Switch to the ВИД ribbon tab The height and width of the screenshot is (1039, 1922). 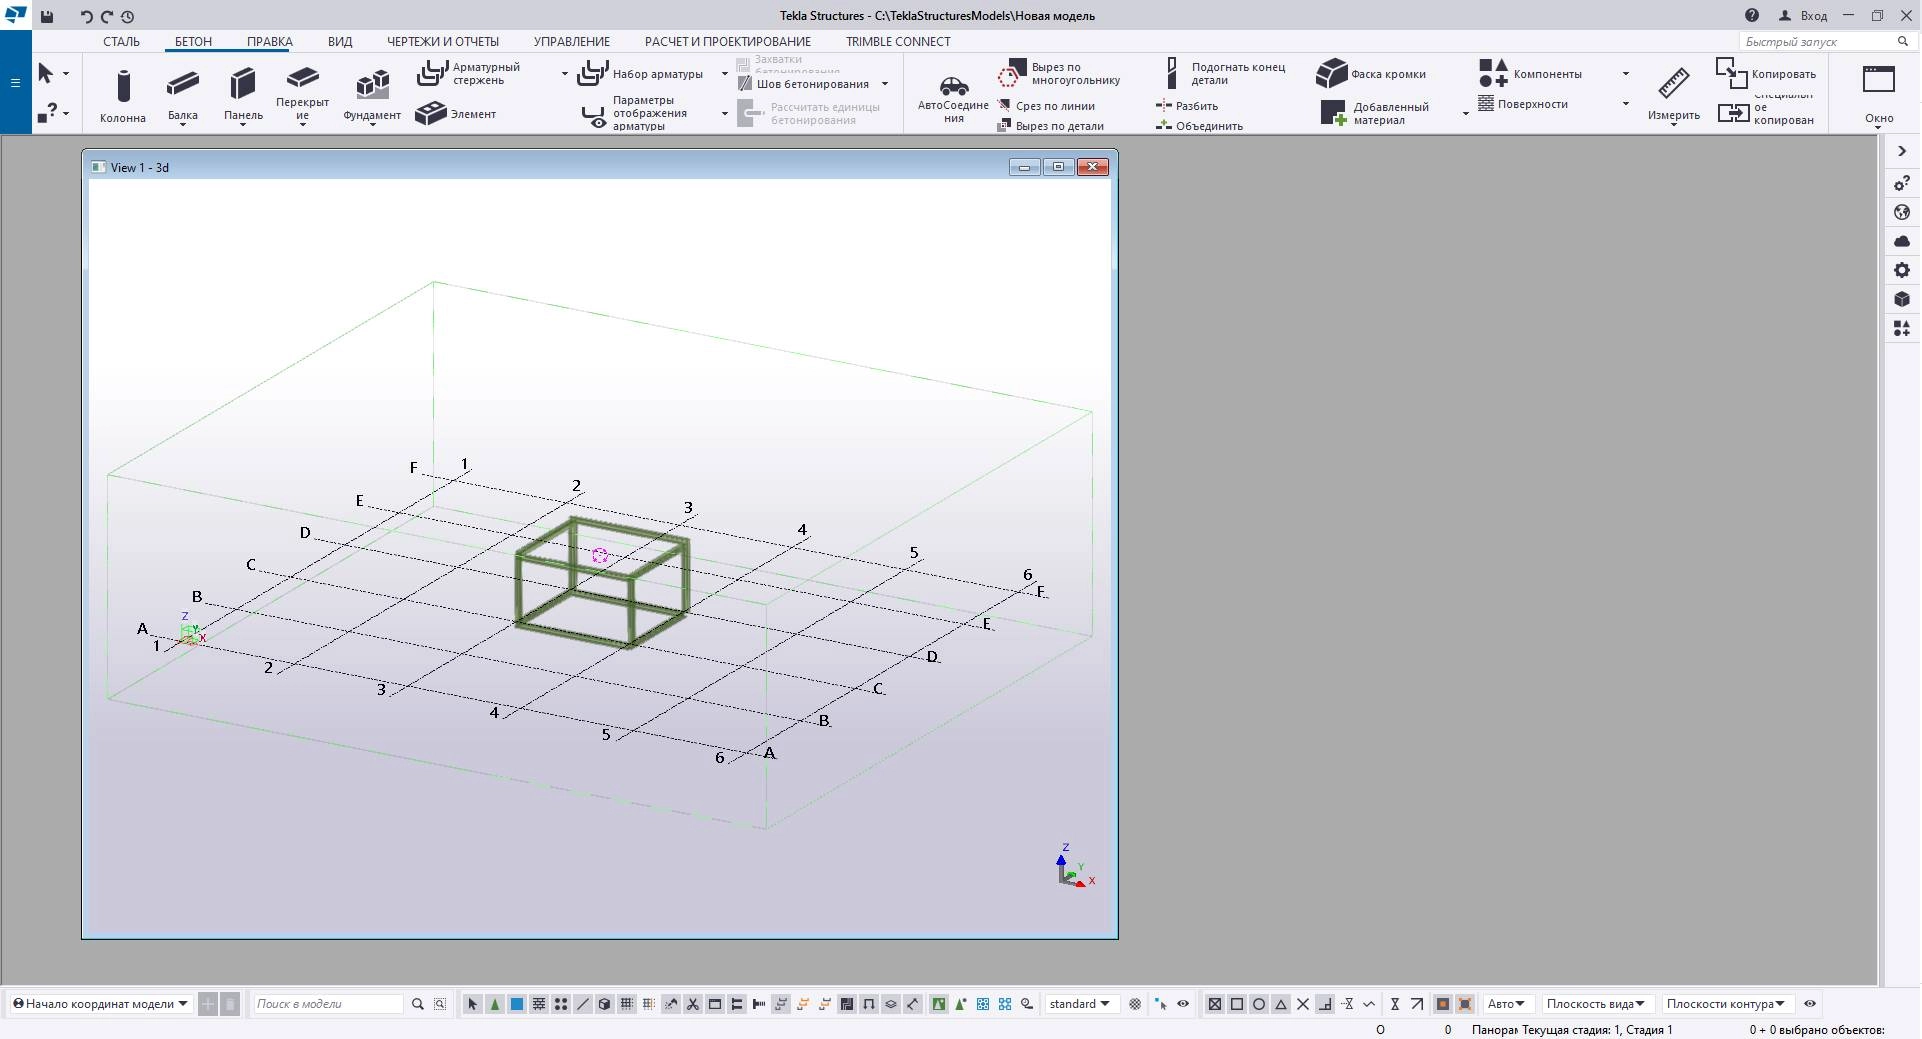340,42
